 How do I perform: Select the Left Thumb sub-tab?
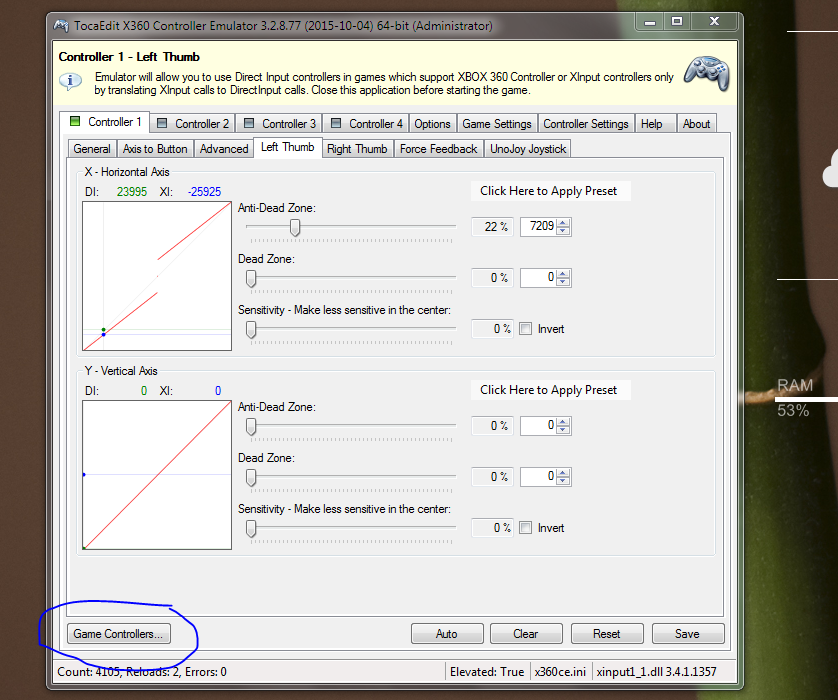(288, 147)
